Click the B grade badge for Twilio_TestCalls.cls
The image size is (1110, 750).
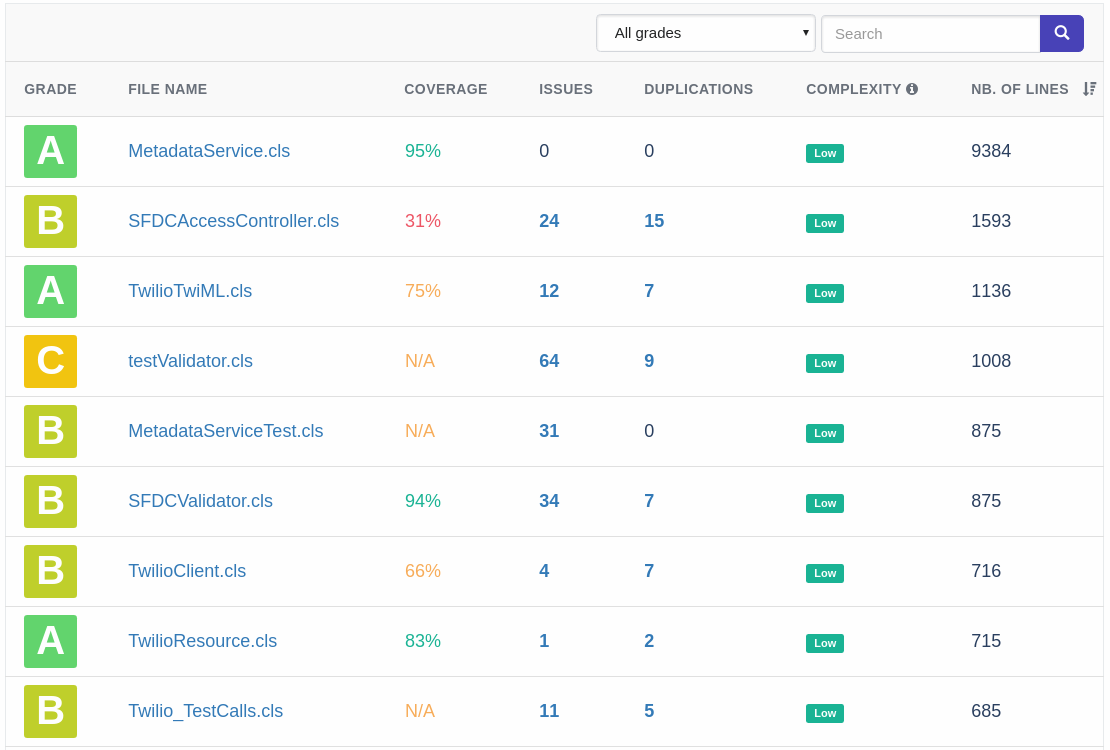50,712
